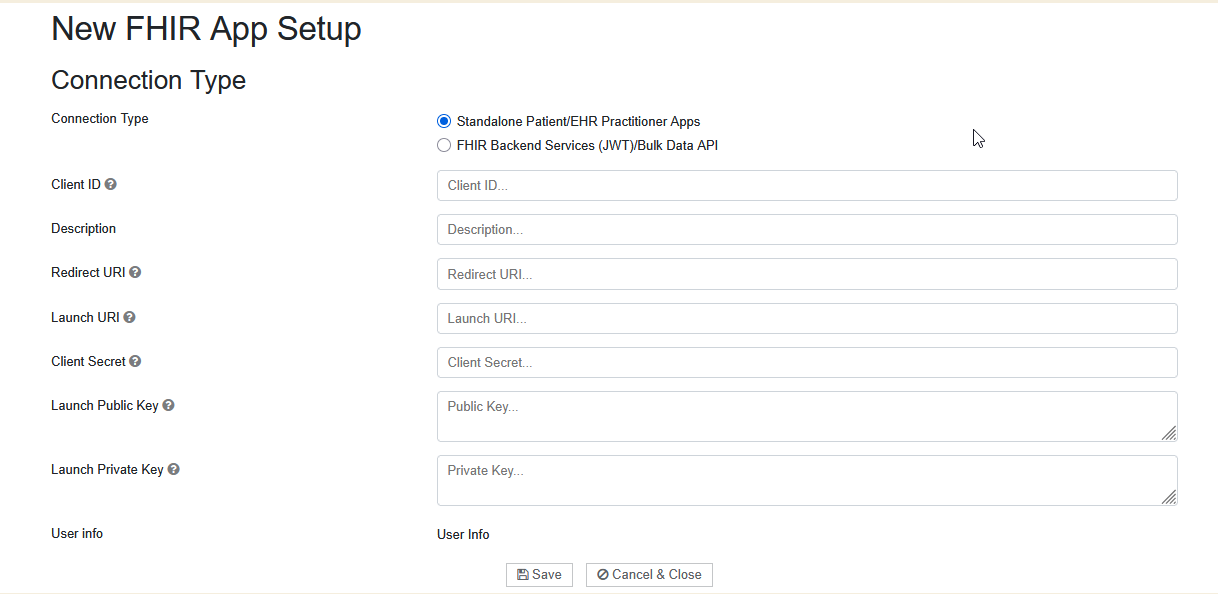Click the Launch Public Key help icon
The image size is (1218, 594).
[x=168, y=405]
